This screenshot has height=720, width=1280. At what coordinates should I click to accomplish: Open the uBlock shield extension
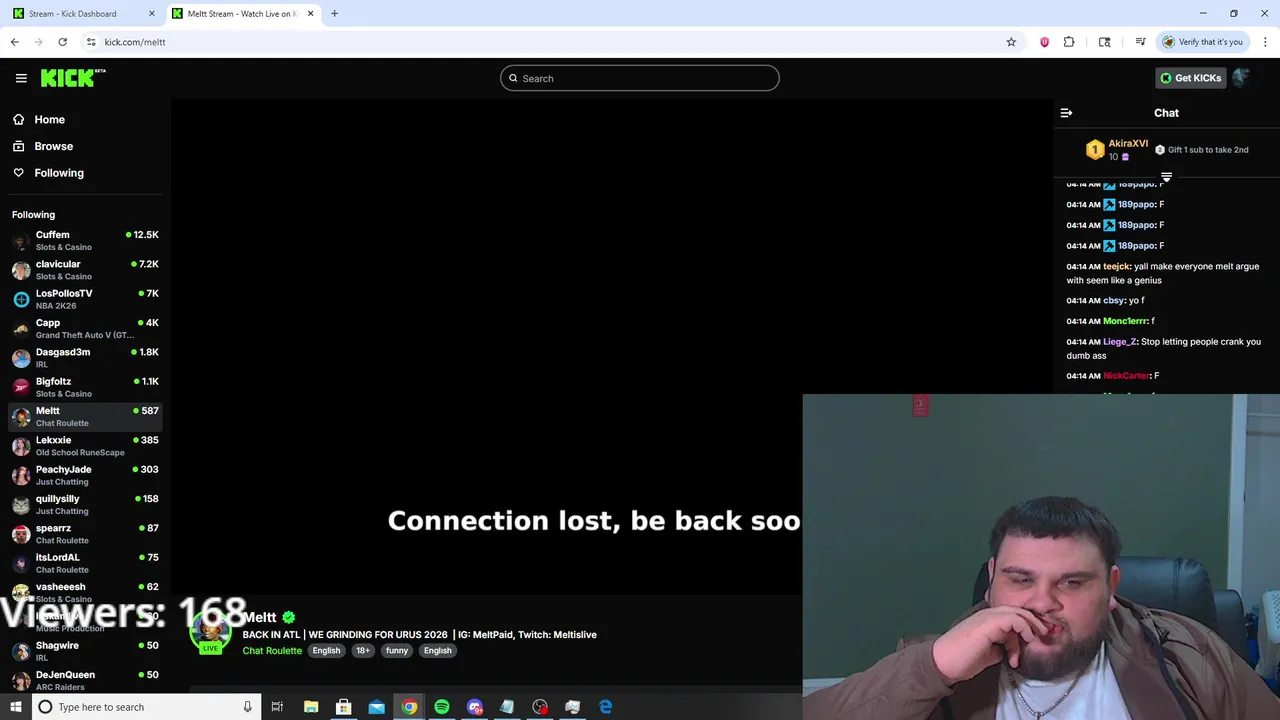click(x=1044, y=42)
